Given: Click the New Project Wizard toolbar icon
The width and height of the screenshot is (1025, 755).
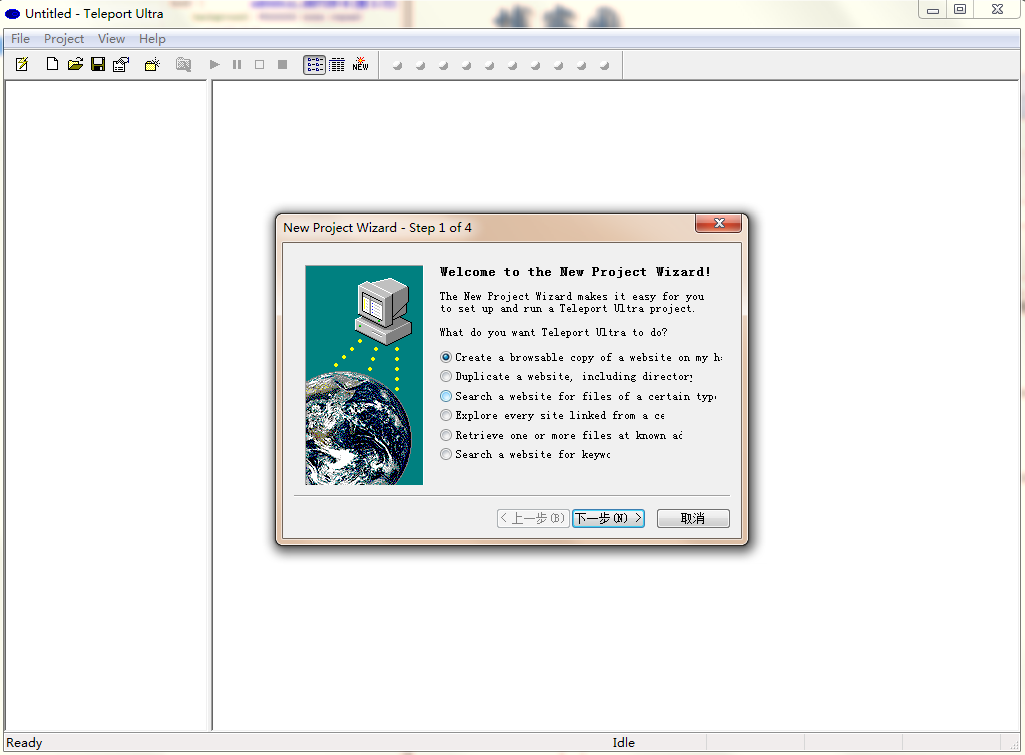Looking at the screenshot, I should pyautogui.click(x=22, y=65).
